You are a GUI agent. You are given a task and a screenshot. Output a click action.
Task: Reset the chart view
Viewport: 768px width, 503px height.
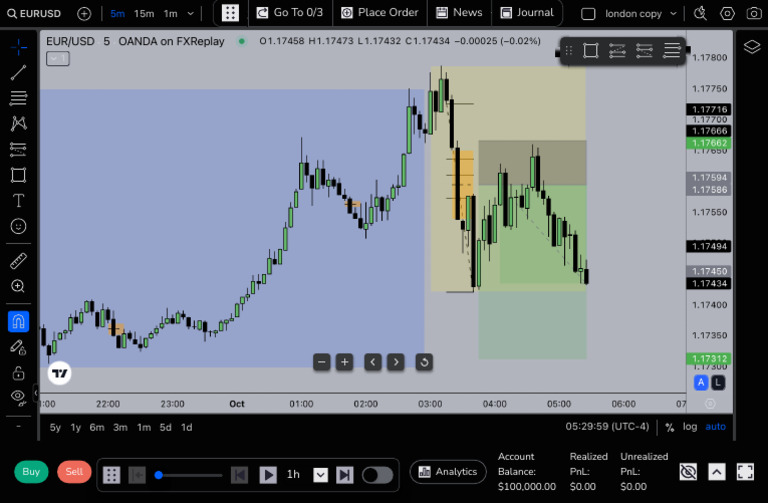click(424, 362)
